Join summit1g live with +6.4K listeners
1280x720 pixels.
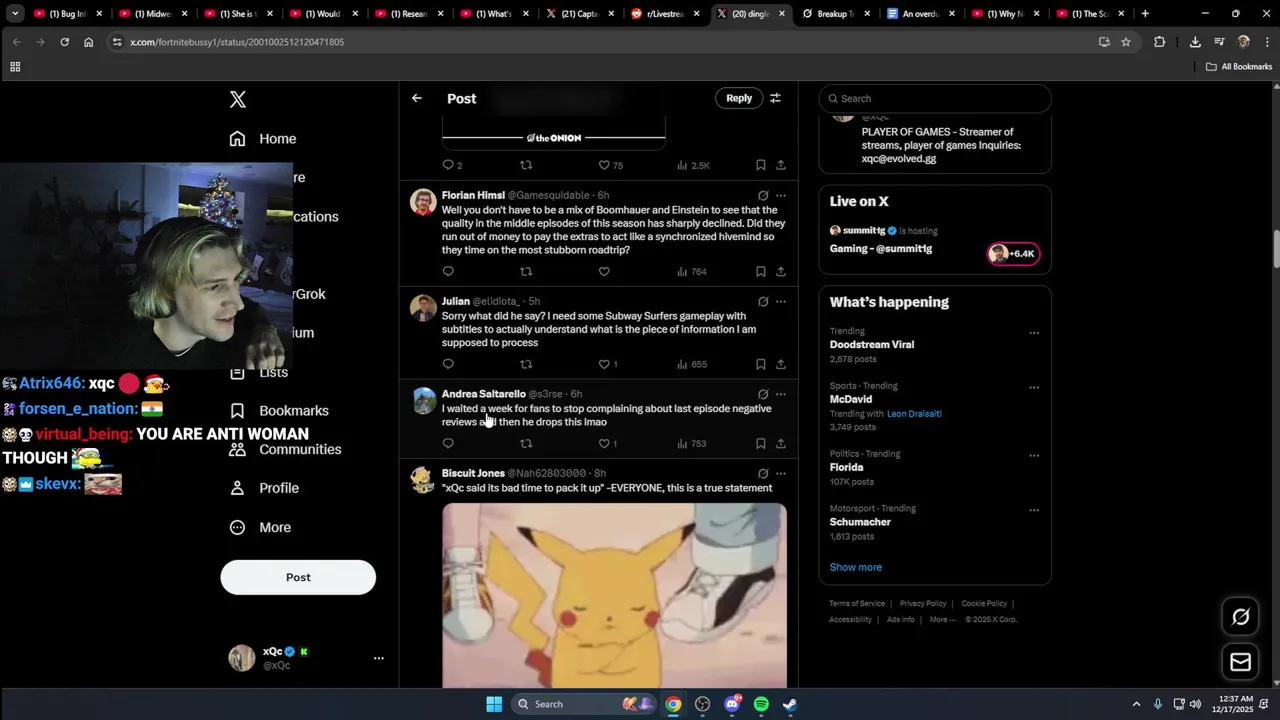coord(1014,253)
